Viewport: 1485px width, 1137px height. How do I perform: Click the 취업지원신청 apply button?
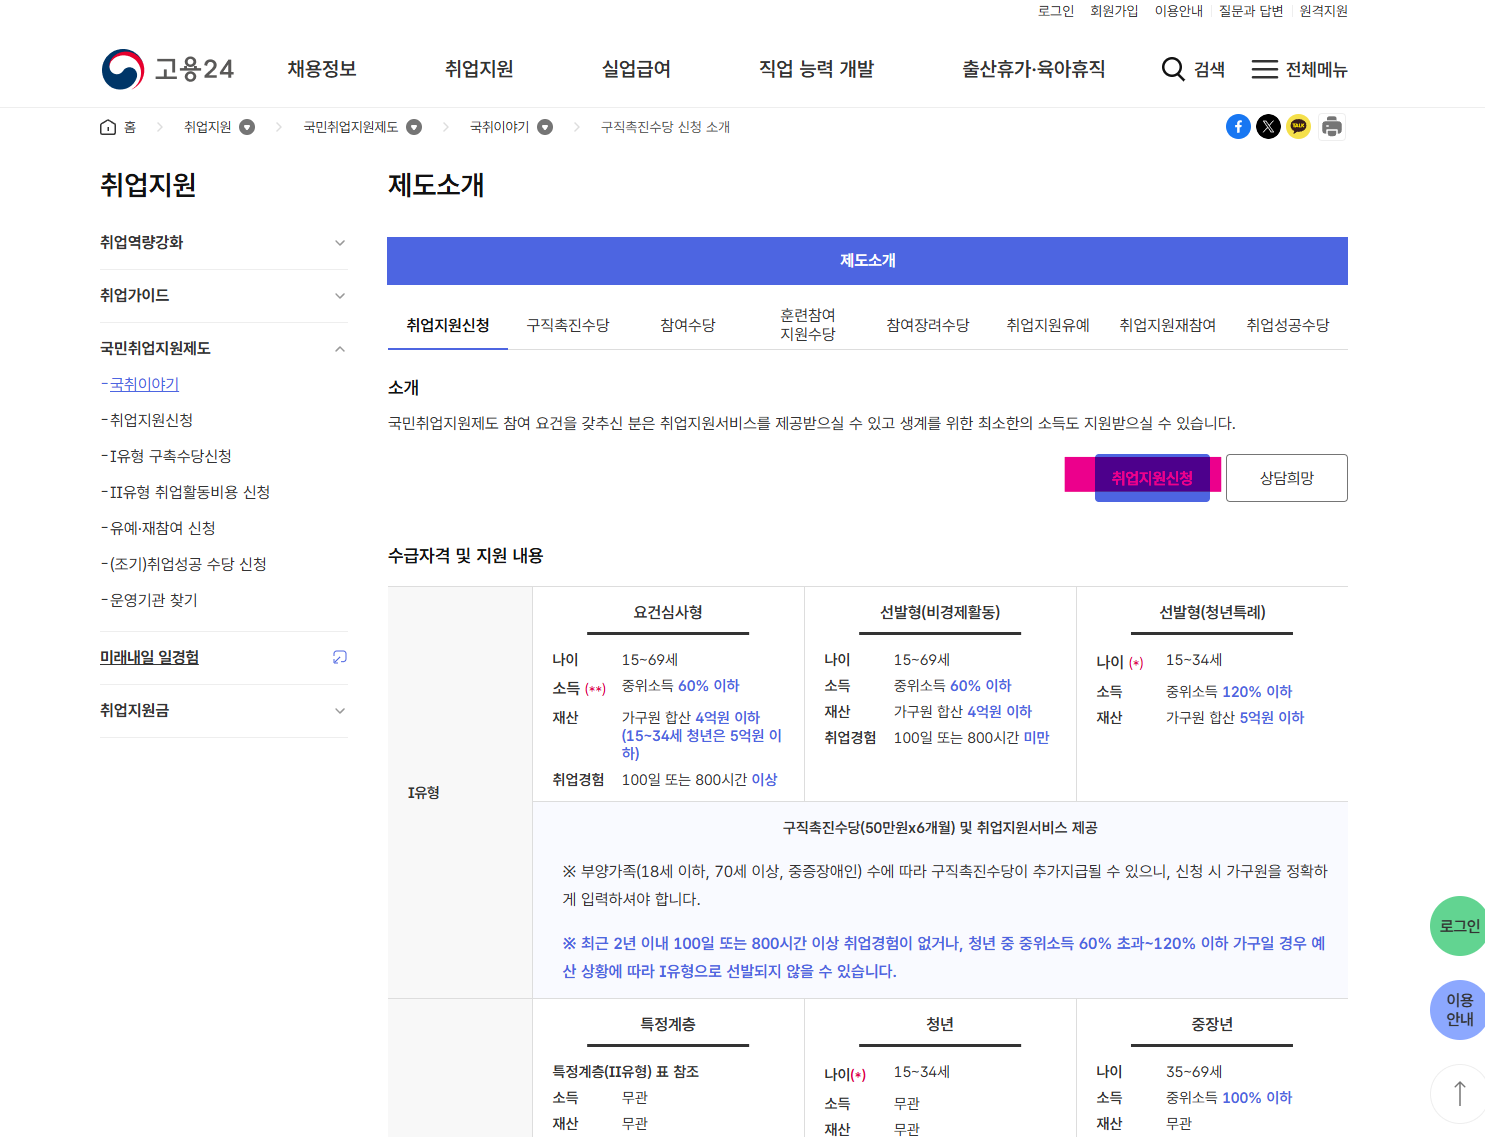click(1152, 478)
